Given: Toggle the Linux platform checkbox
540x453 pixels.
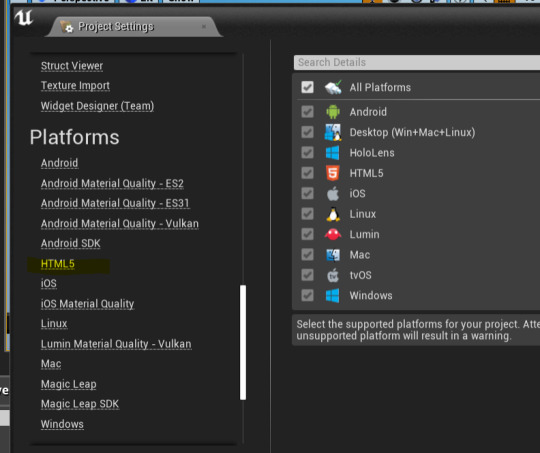Looking at the screenshot, I should [307, 214].
